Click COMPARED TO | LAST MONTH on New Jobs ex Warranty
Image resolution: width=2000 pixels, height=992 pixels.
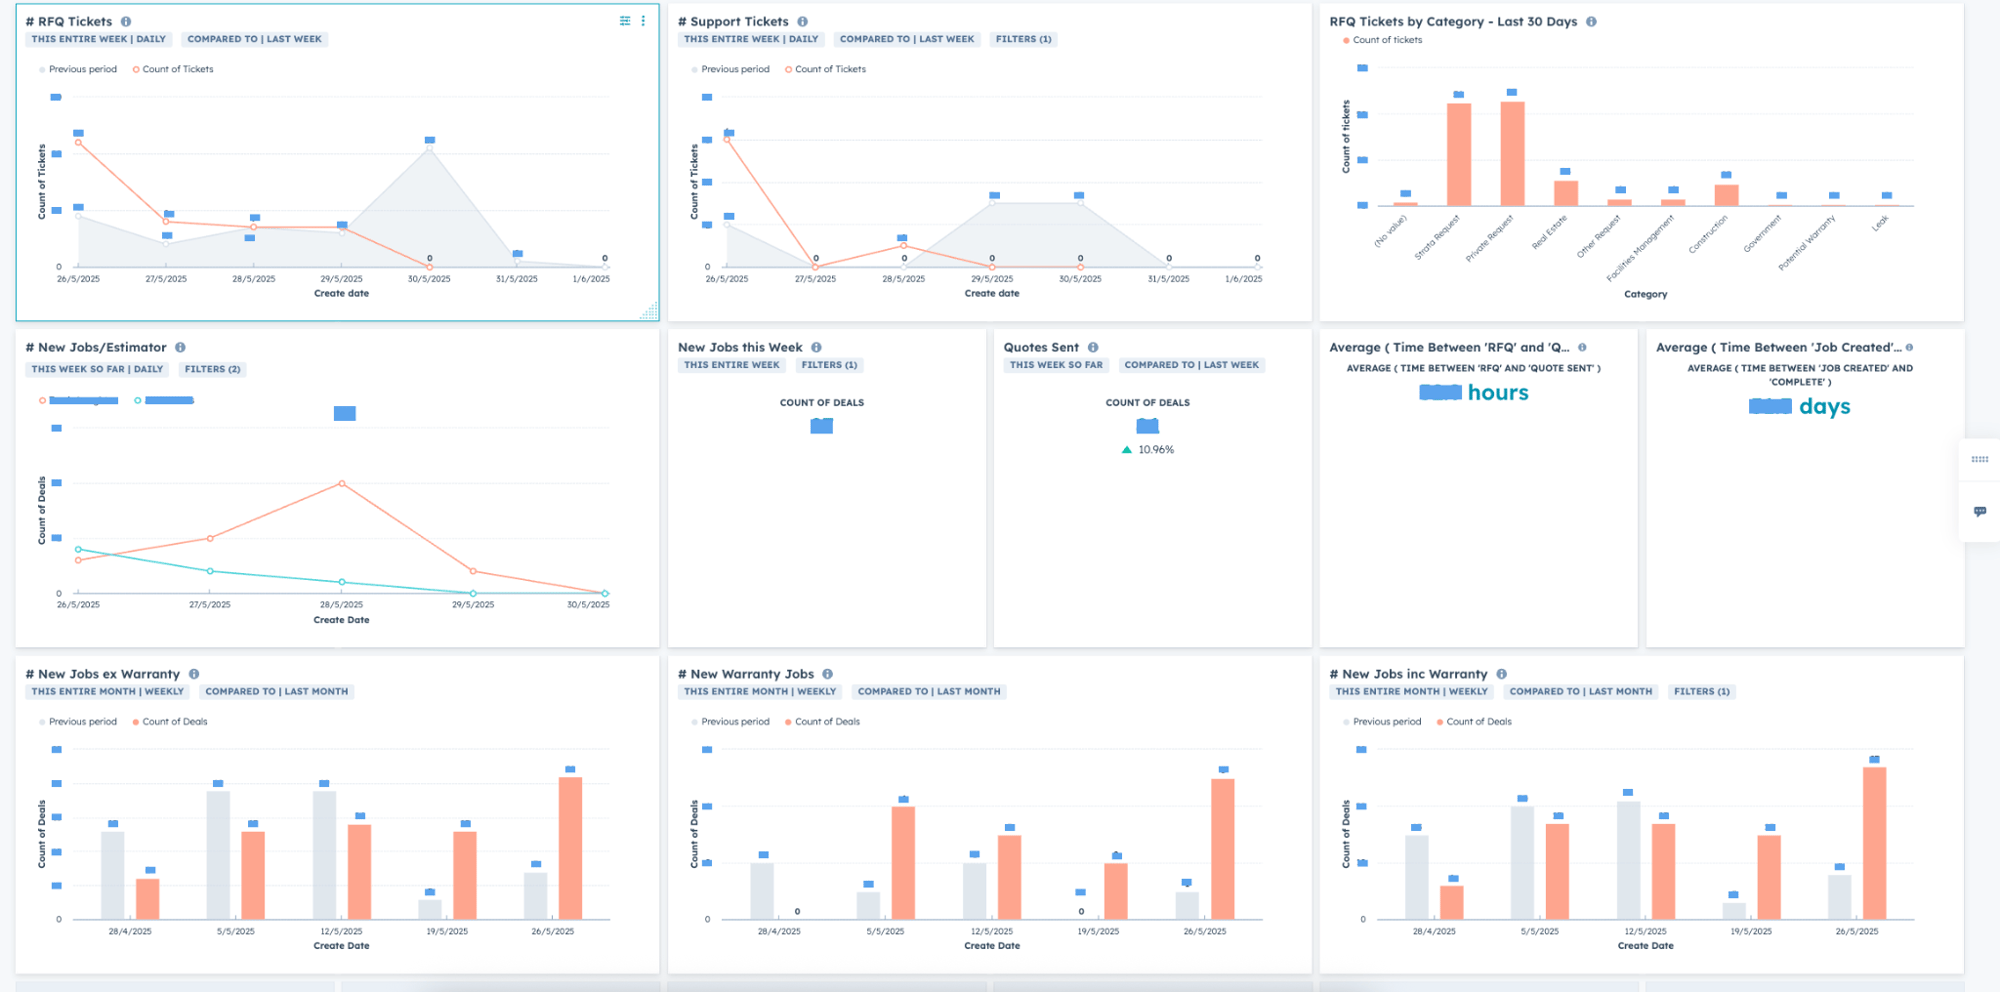tap(276, 692)
